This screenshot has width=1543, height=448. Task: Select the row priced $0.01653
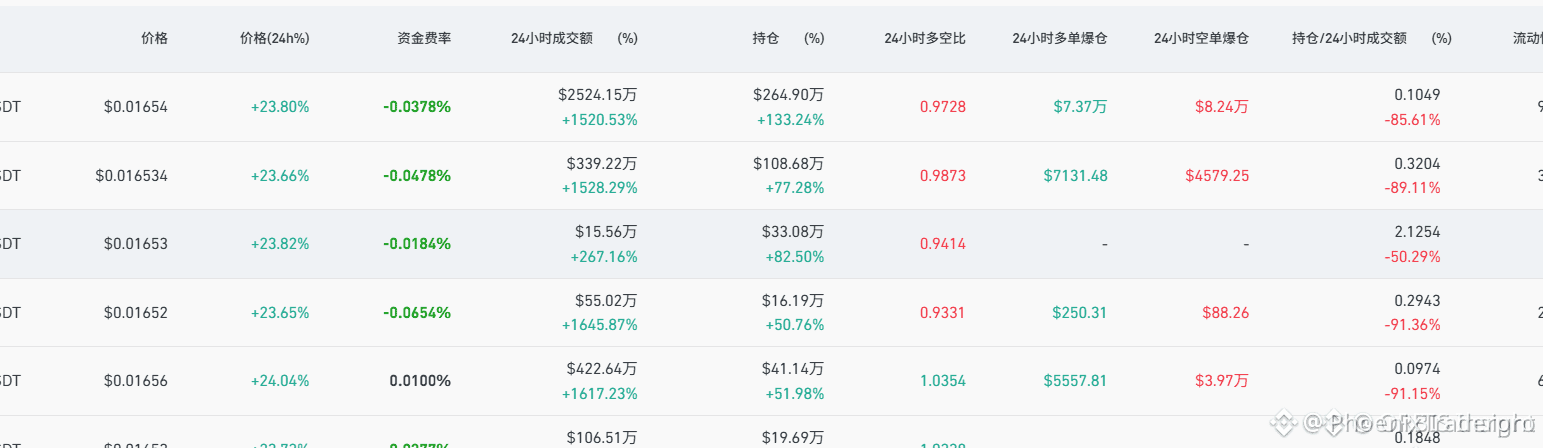pyautogui.click(x=771, y=244)
